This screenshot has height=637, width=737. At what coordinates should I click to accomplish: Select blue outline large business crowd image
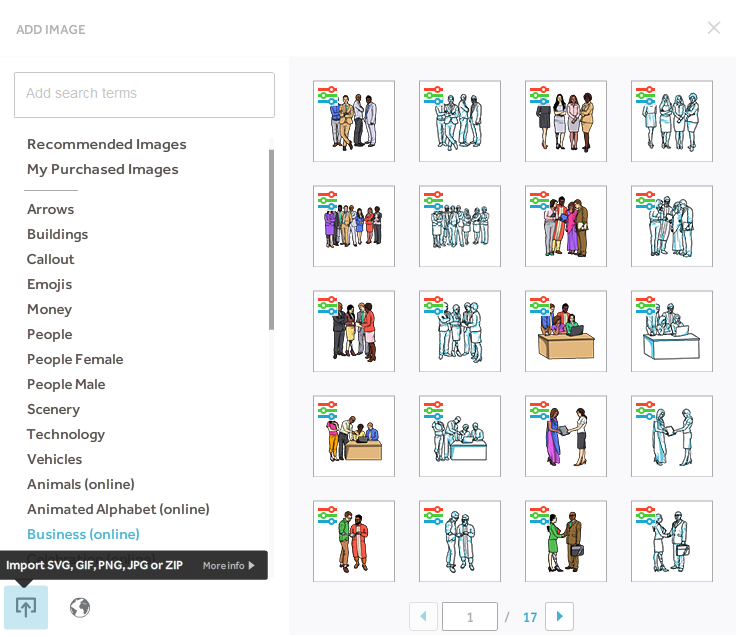point(460,226)
